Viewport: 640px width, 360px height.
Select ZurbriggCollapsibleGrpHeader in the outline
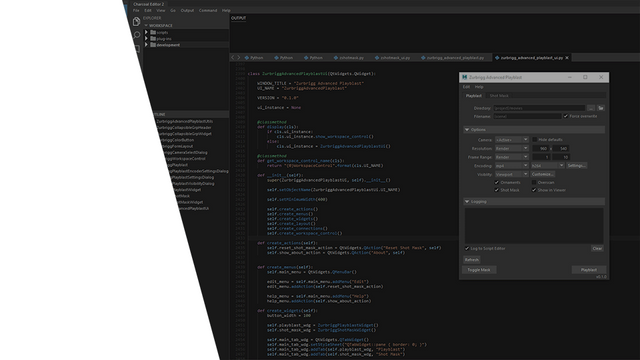(184, 127)
